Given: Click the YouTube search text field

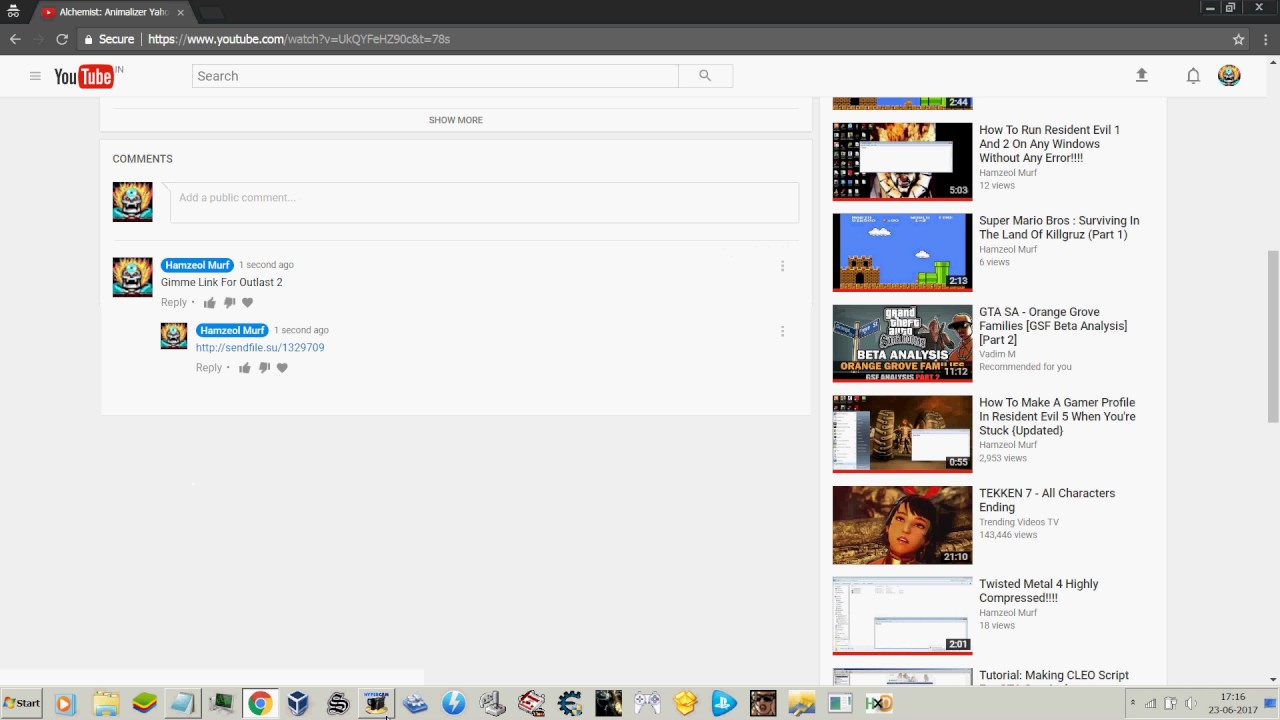Looking at the screenshot, I should (435, 76).
